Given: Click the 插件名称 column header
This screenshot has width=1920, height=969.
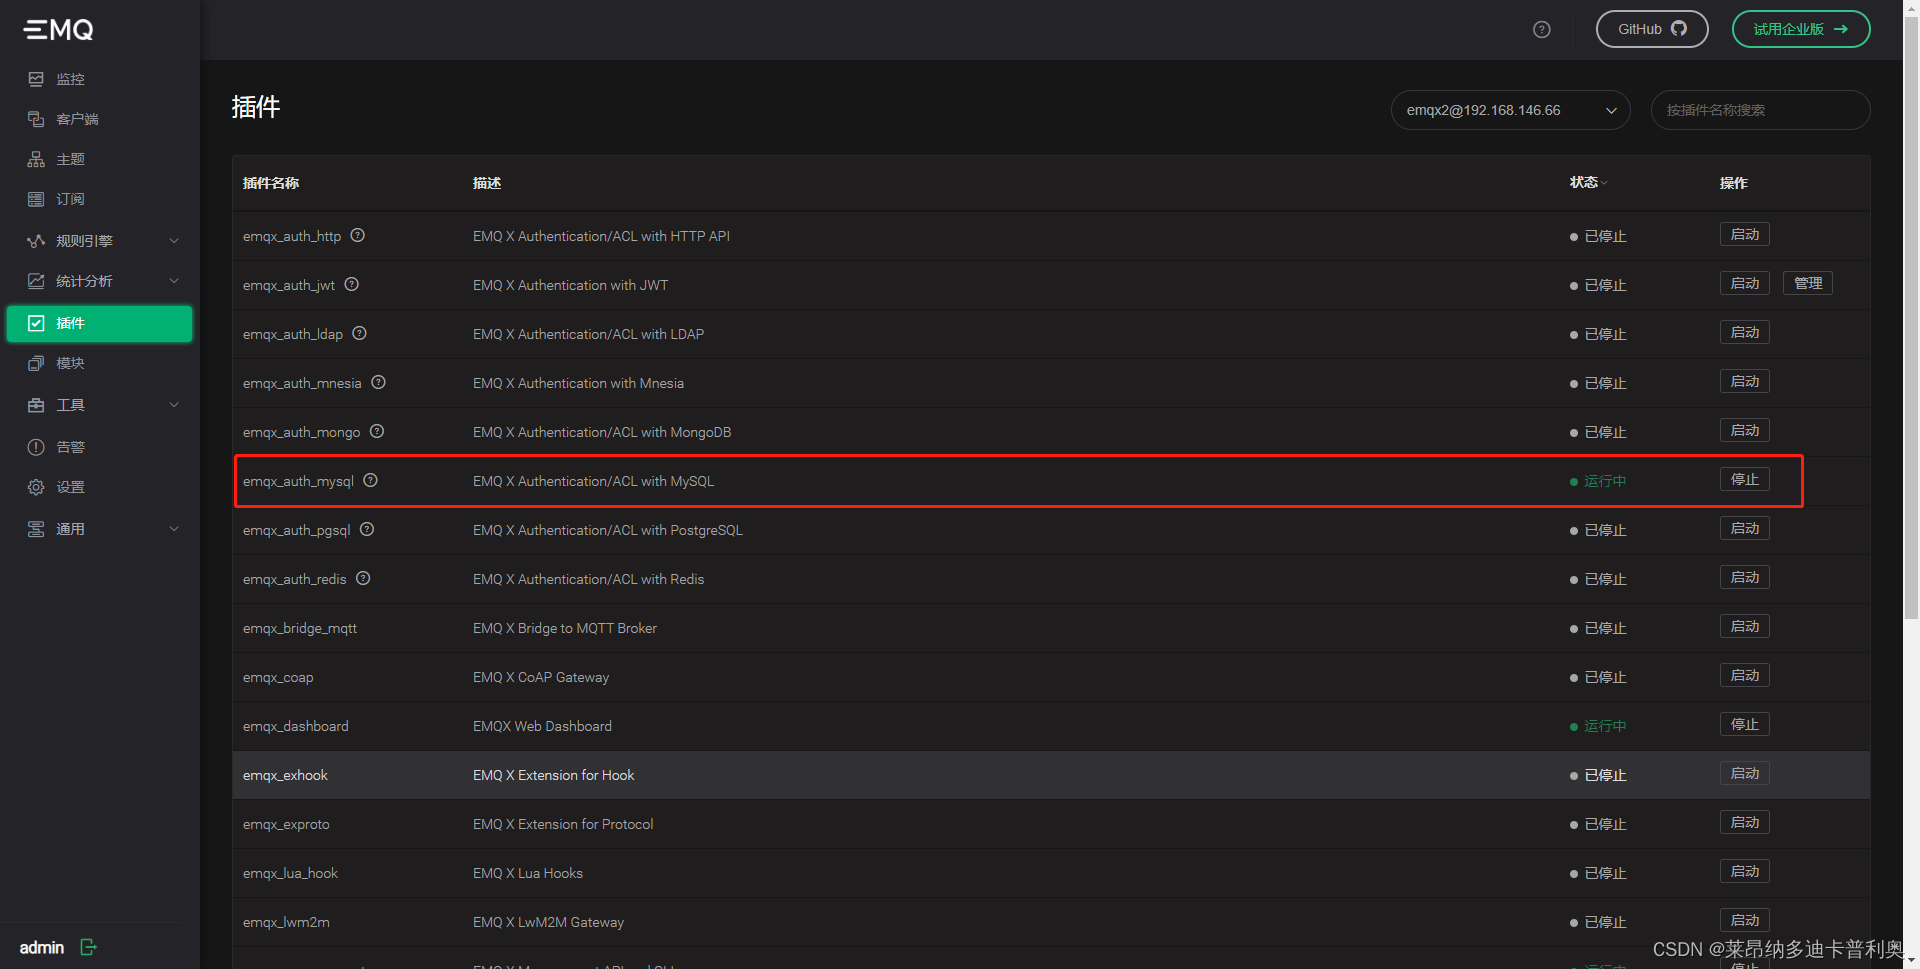Looking at the screenshot, I should pos(271,183).
